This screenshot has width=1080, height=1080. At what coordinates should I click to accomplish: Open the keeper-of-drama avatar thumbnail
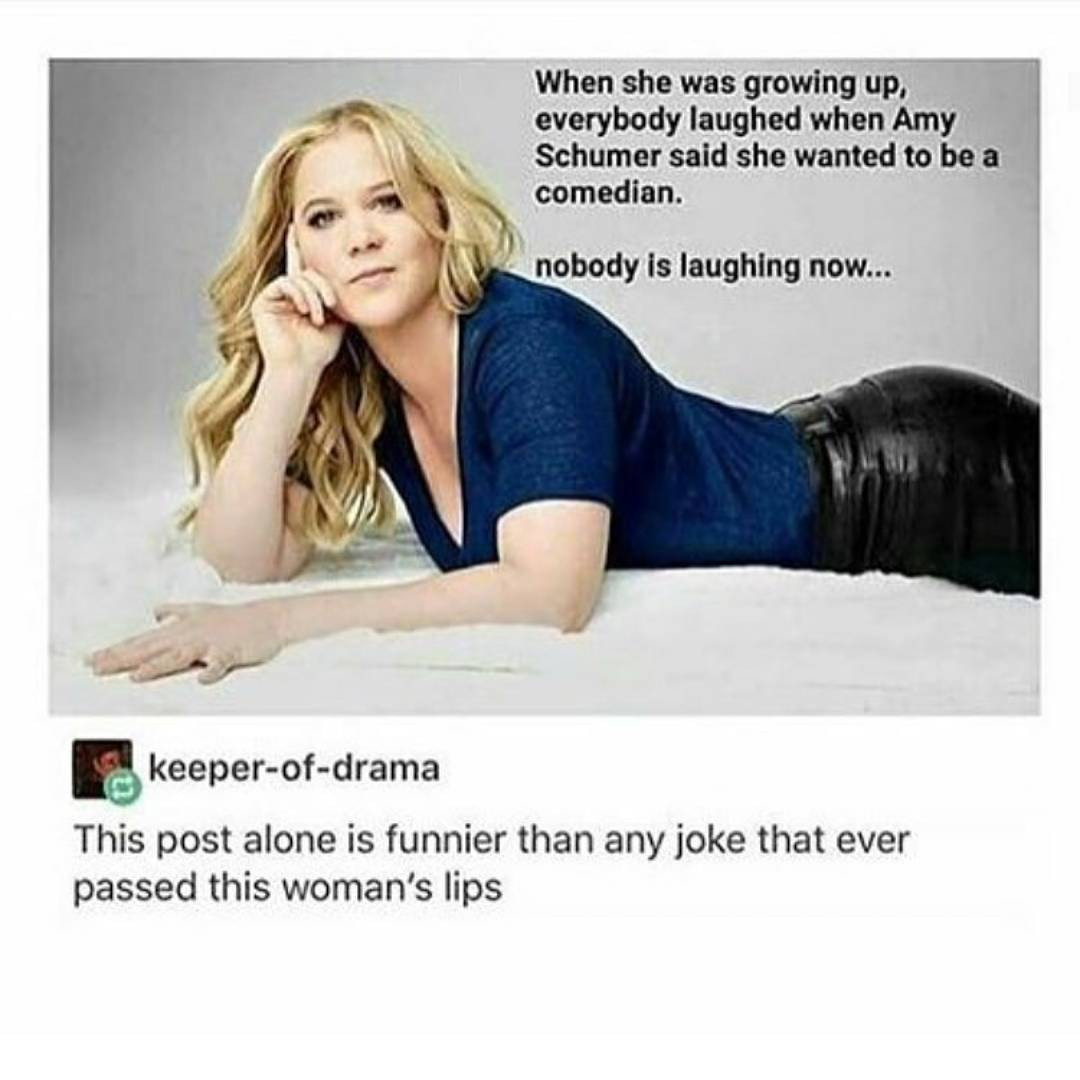click(102, 769)
